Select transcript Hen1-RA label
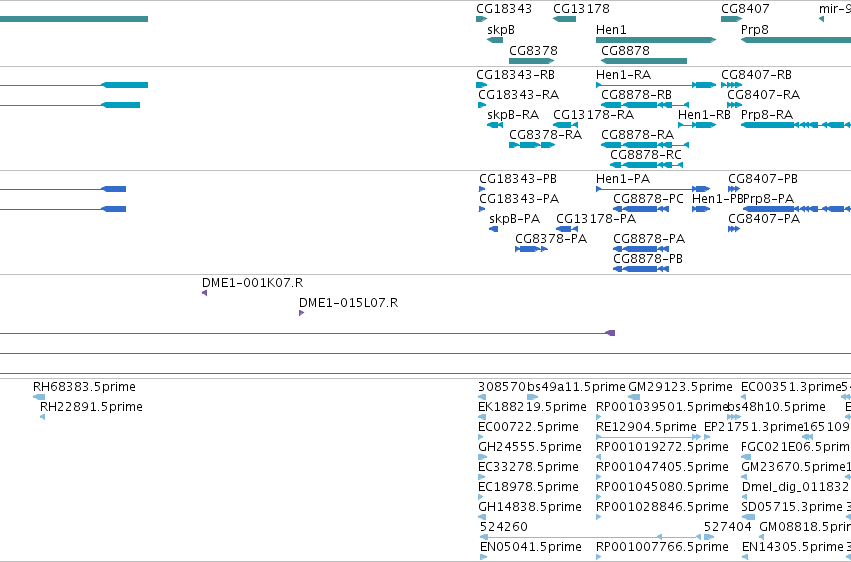Image resolution: width=851 pixels, height=562 pixels. 623,74
